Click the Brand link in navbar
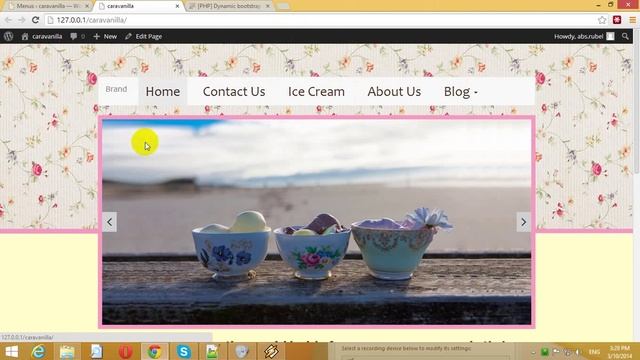 click(116, 89)
